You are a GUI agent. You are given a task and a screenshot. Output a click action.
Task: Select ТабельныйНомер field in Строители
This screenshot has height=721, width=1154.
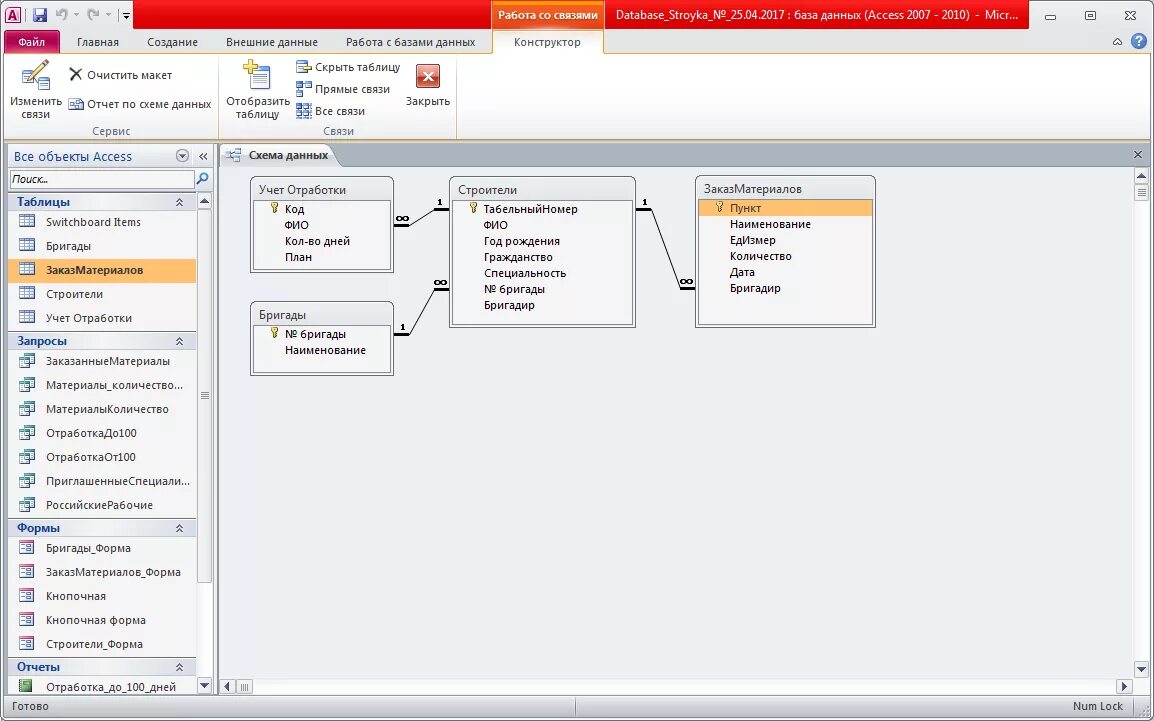[531, 209]
